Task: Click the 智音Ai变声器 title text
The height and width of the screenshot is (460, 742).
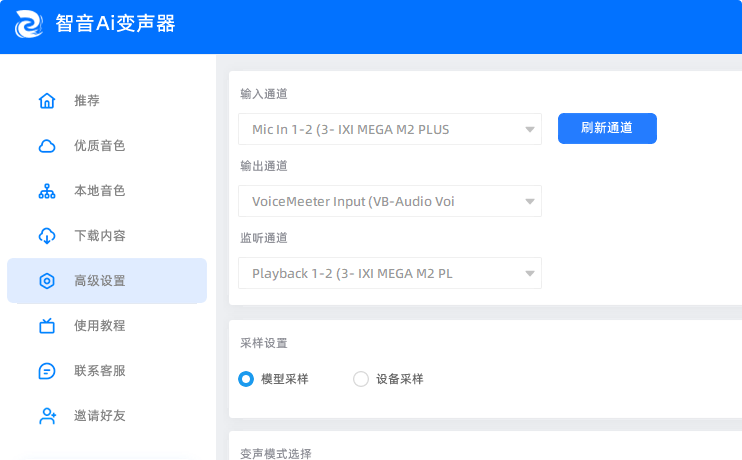Action: click(x=115, y=23)
